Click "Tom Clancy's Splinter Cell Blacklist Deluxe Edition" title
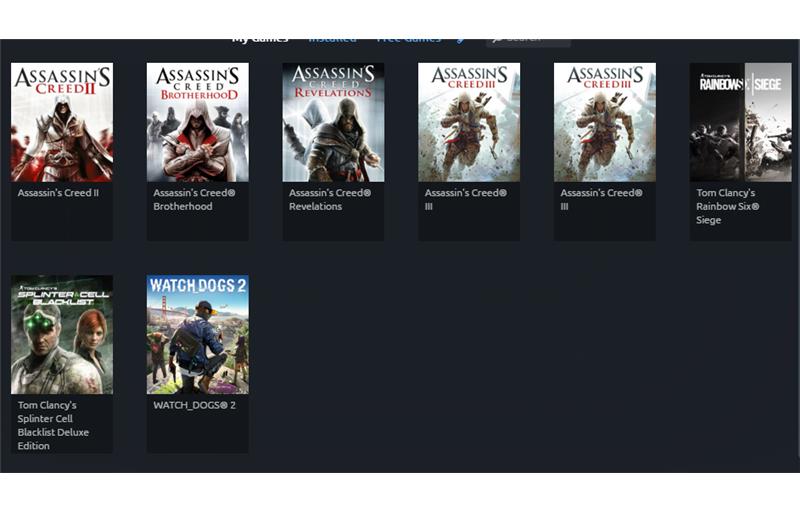Viewport: 800px width, 511px height. [53, 425]
